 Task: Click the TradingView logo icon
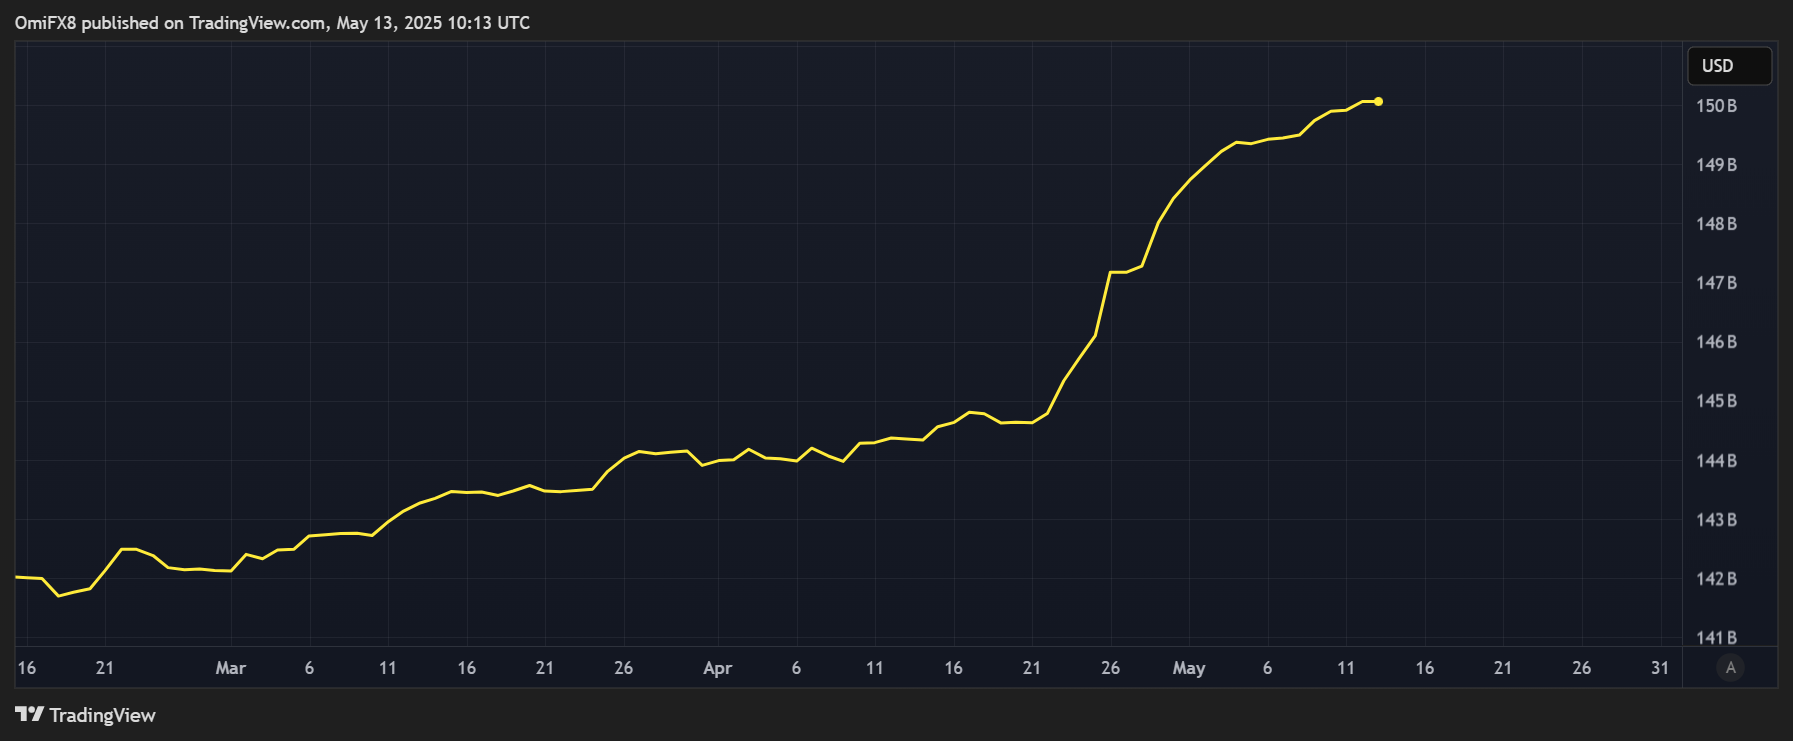coord(29,714)
